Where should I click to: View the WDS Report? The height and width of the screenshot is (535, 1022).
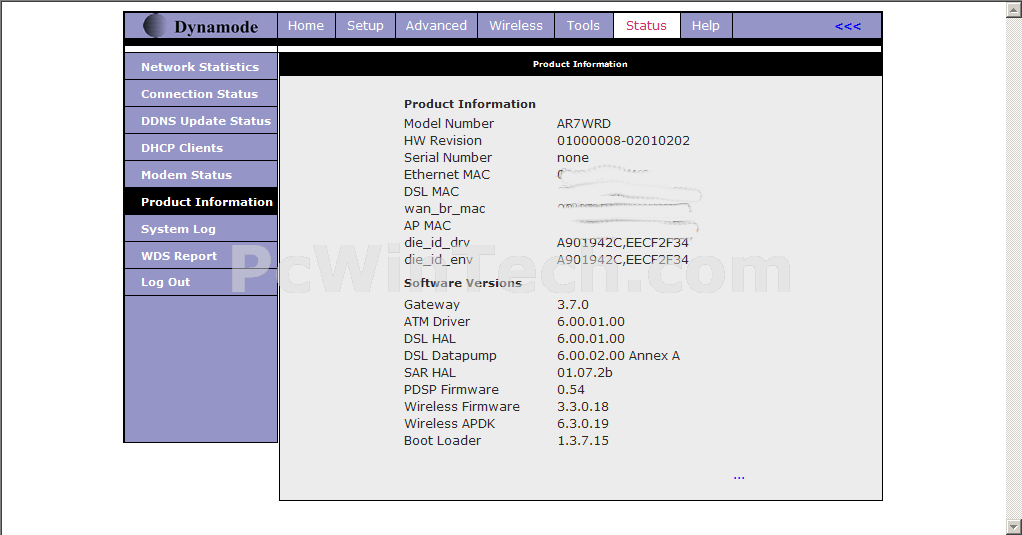201,255
